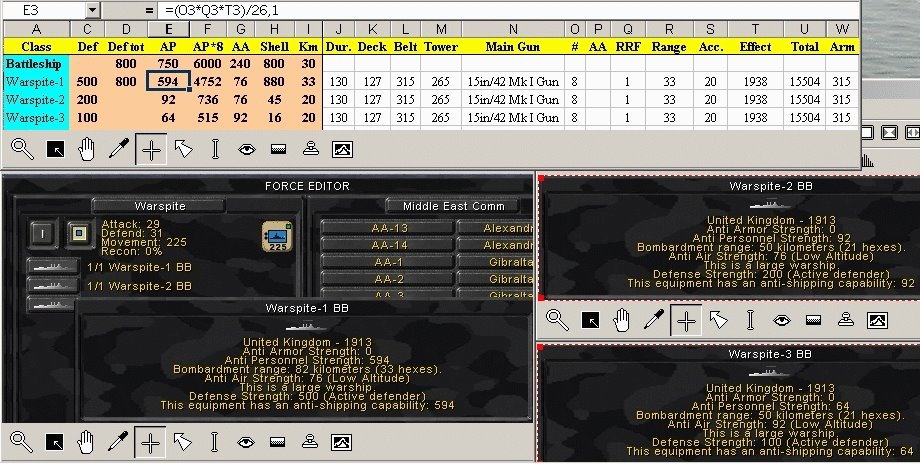Image resolution: width=920 pixels, height=464 pixels.
Task: Choose the eyedropper under the Warspite-2 BB panel
Action: pyautogui.click(x=654, y=320)
